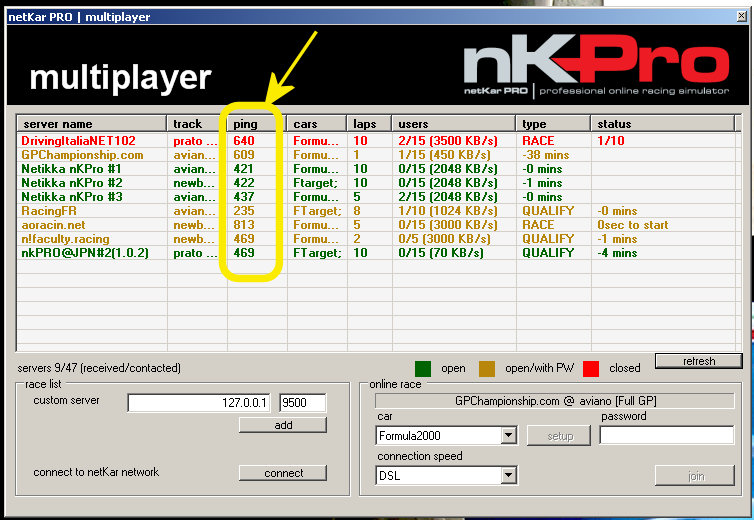Click the gold open/with PW legend swatch

coord(487,368)
